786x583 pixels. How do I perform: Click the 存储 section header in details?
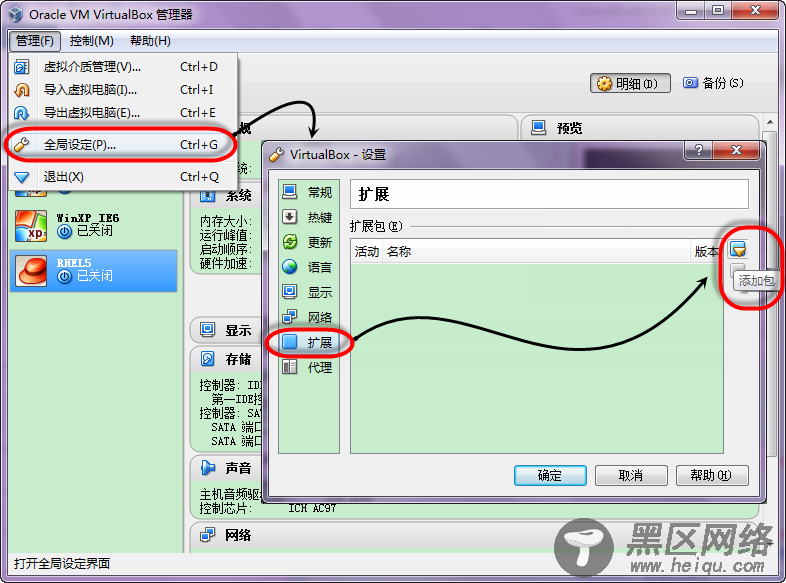tap(238, 359)
